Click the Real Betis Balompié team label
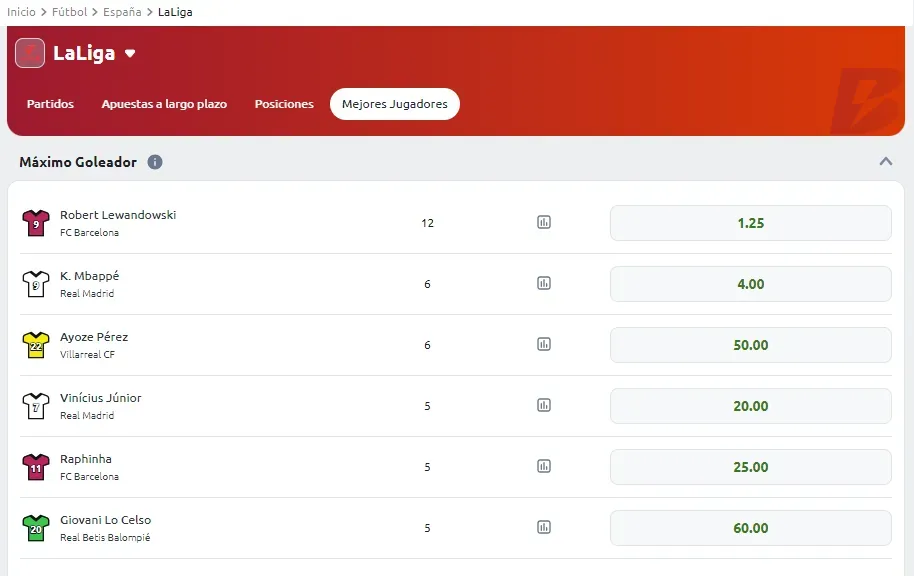 pos(105,538)
